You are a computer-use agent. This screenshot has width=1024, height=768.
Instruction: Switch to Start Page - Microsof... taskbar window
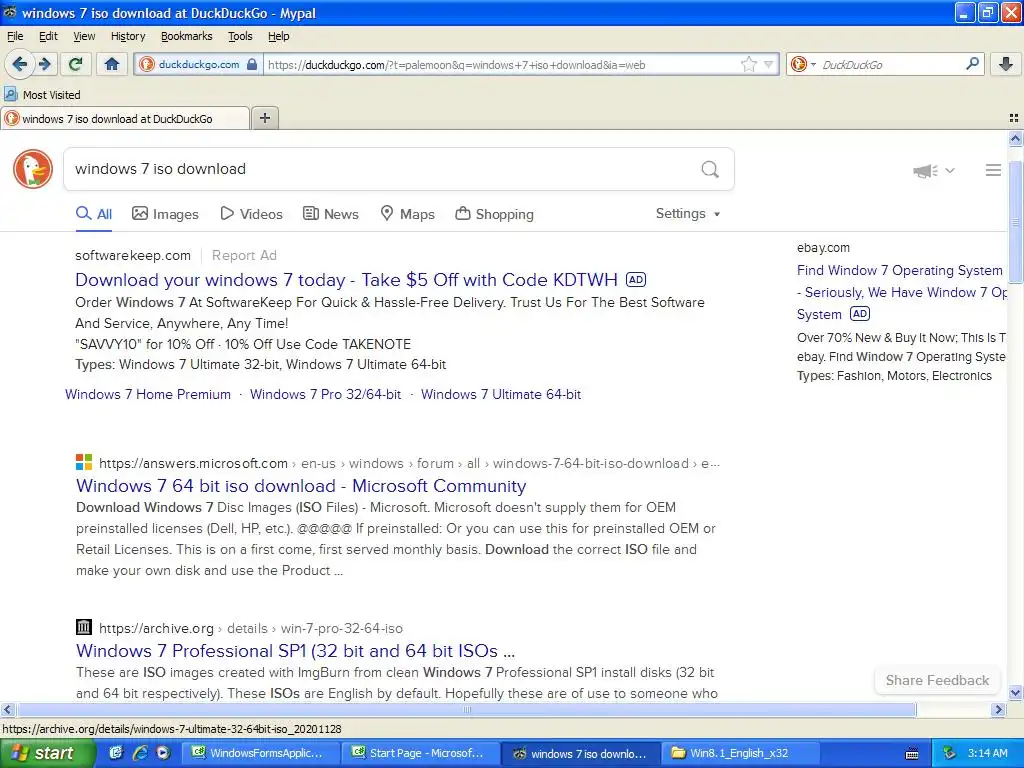click(x=420, y=753)
